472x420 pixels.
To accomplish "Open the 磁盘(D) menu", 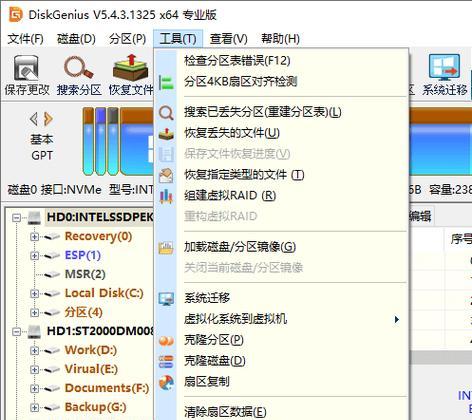I will 76,39.
